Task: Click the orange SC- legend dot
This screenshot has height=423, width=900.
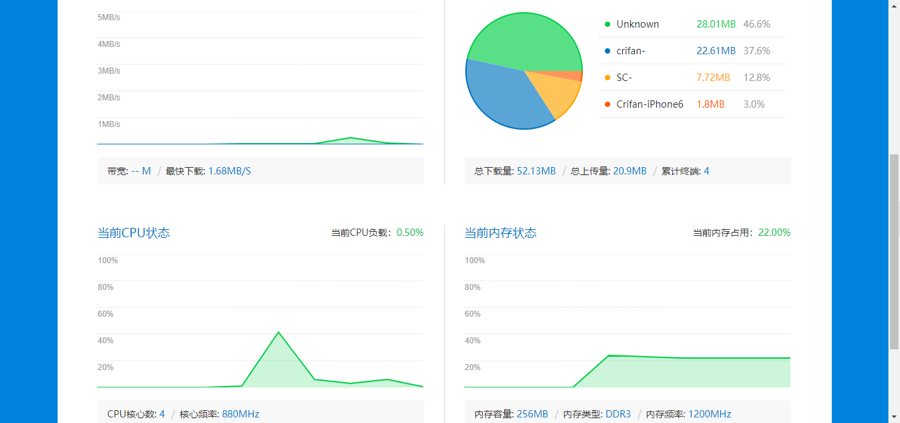Action: tap(607, 77)
